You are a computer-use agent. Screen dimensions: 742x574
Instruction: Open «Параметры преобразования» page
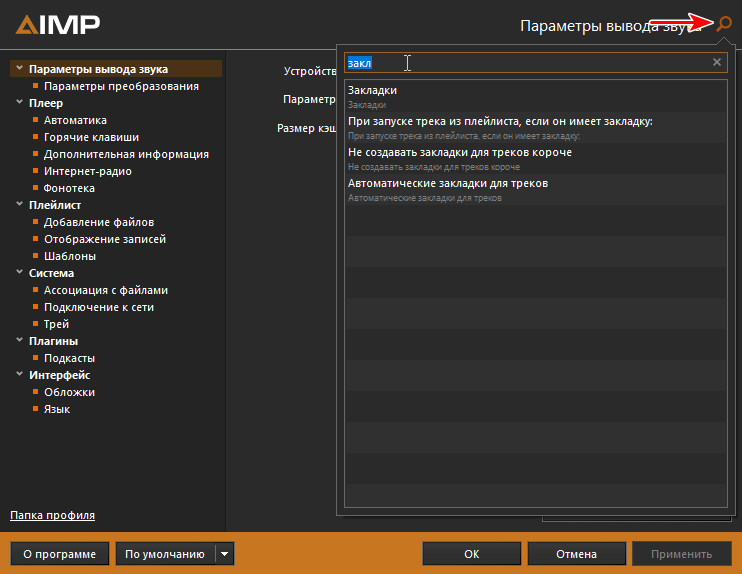tap(121, 86)
